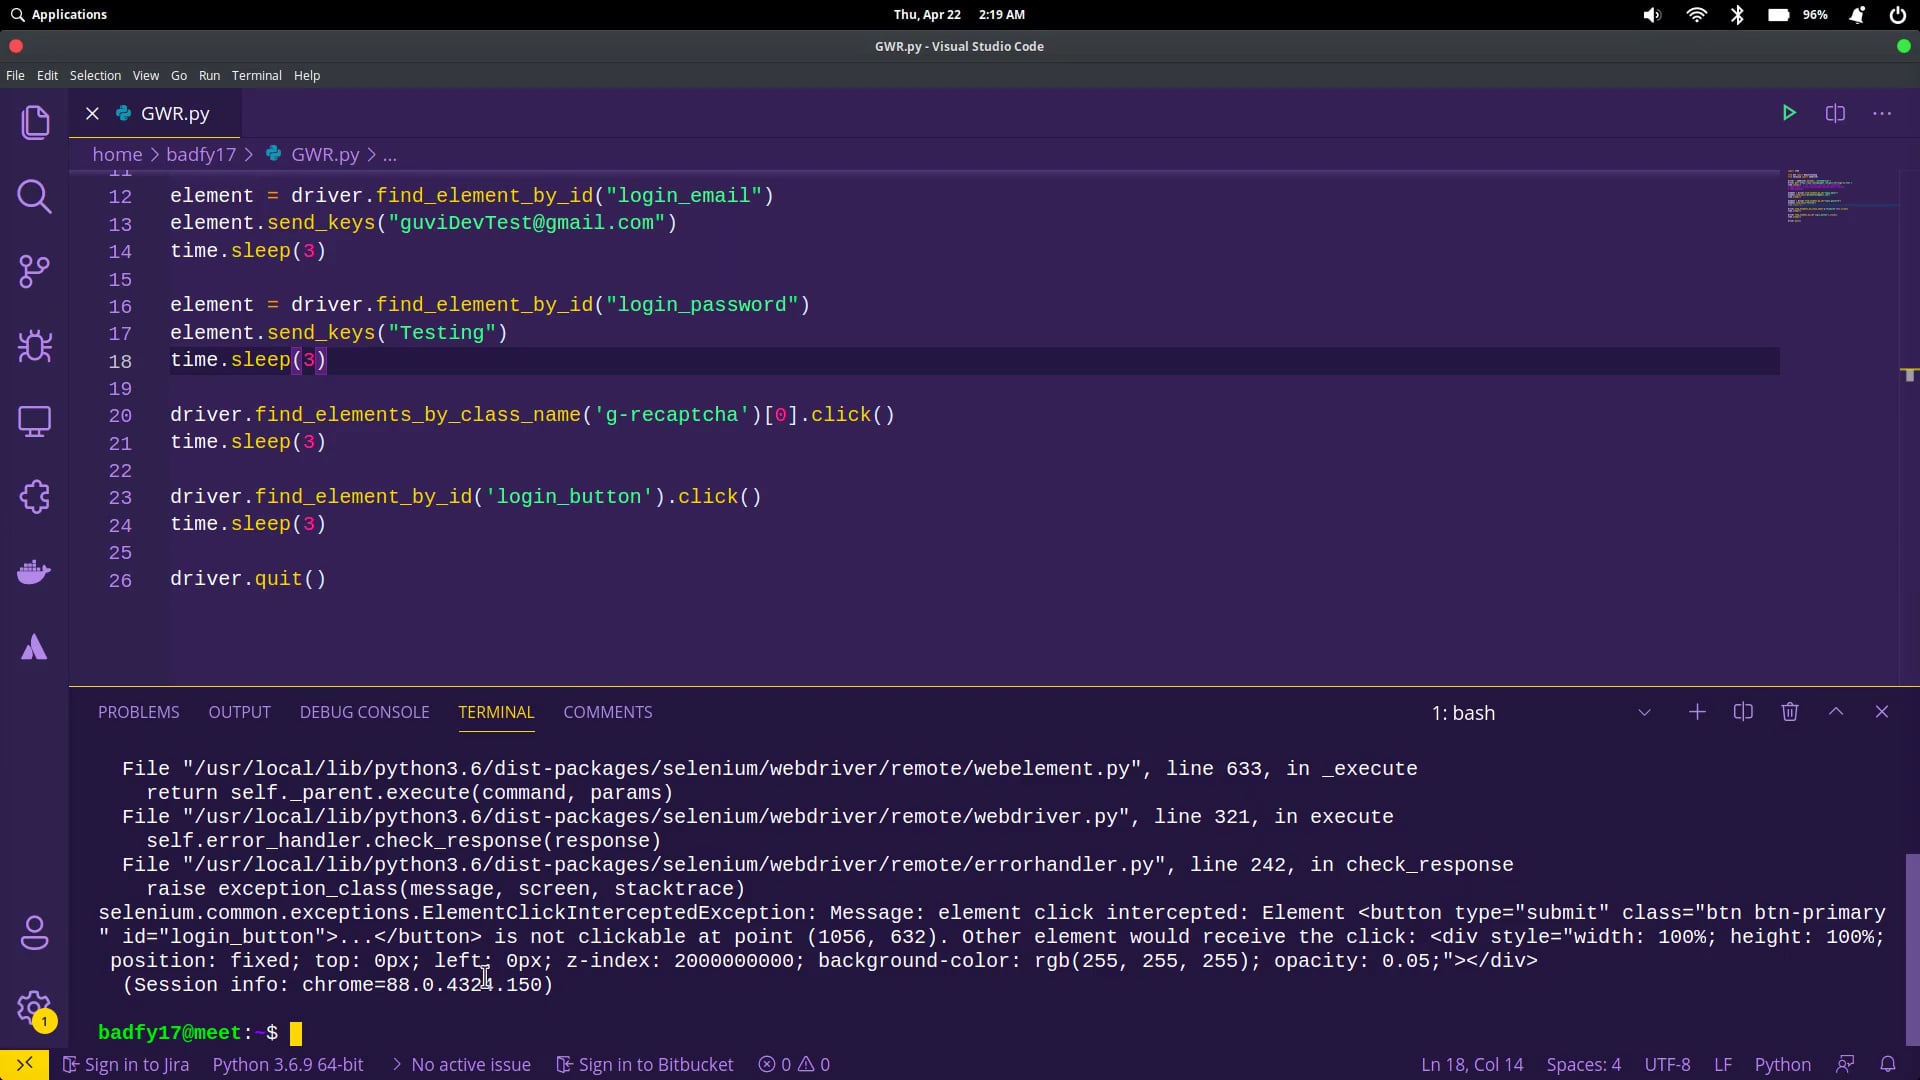Image resolution: width=1920 pixels, height=1080 pixels.
Task: Kill terminal with trash icon
Action: (1790, 712)
